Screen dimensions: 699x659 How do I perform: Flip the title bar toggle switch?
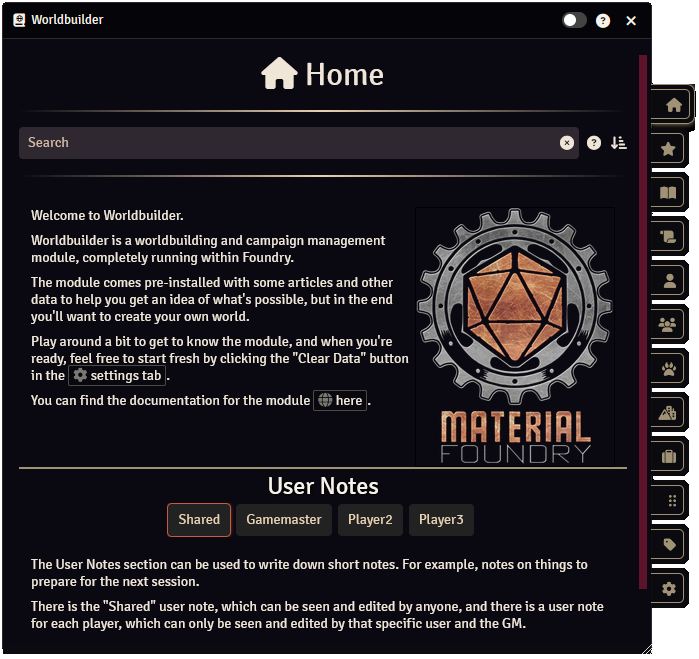click(x=574, y=20)
